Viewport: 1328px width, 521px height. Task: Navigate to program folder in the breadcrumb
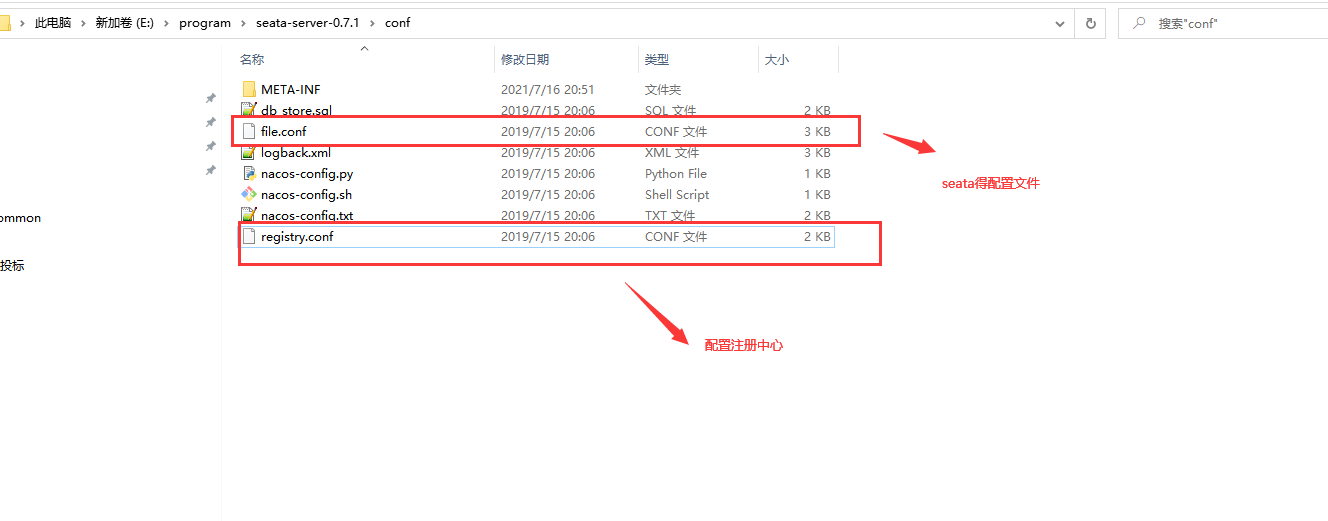[205, 23]
